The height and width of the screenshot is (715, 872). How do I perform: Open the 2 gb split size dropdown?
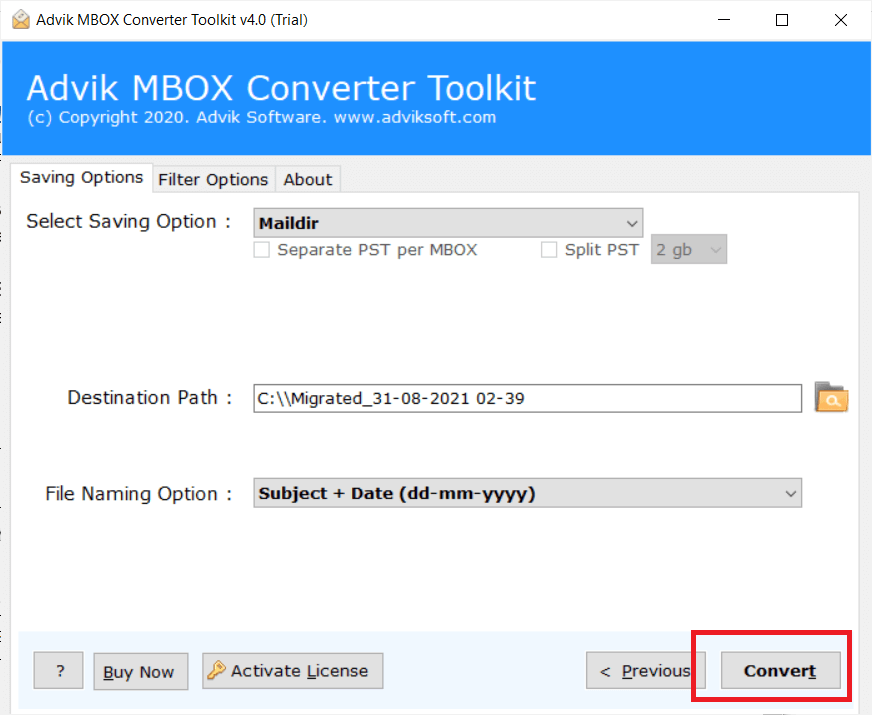tap(688, 249)
